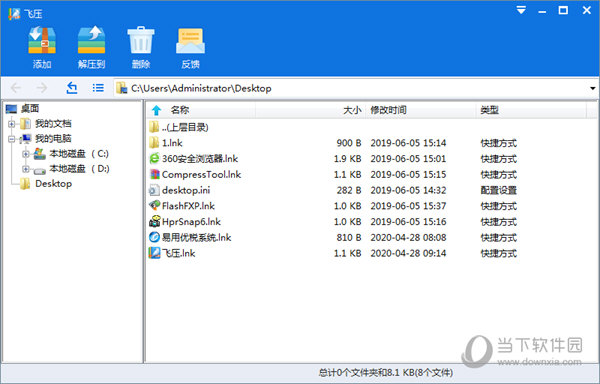Open the title bar dropdown menu triangle
Viewport: 600px width, 384px height.
521,10
